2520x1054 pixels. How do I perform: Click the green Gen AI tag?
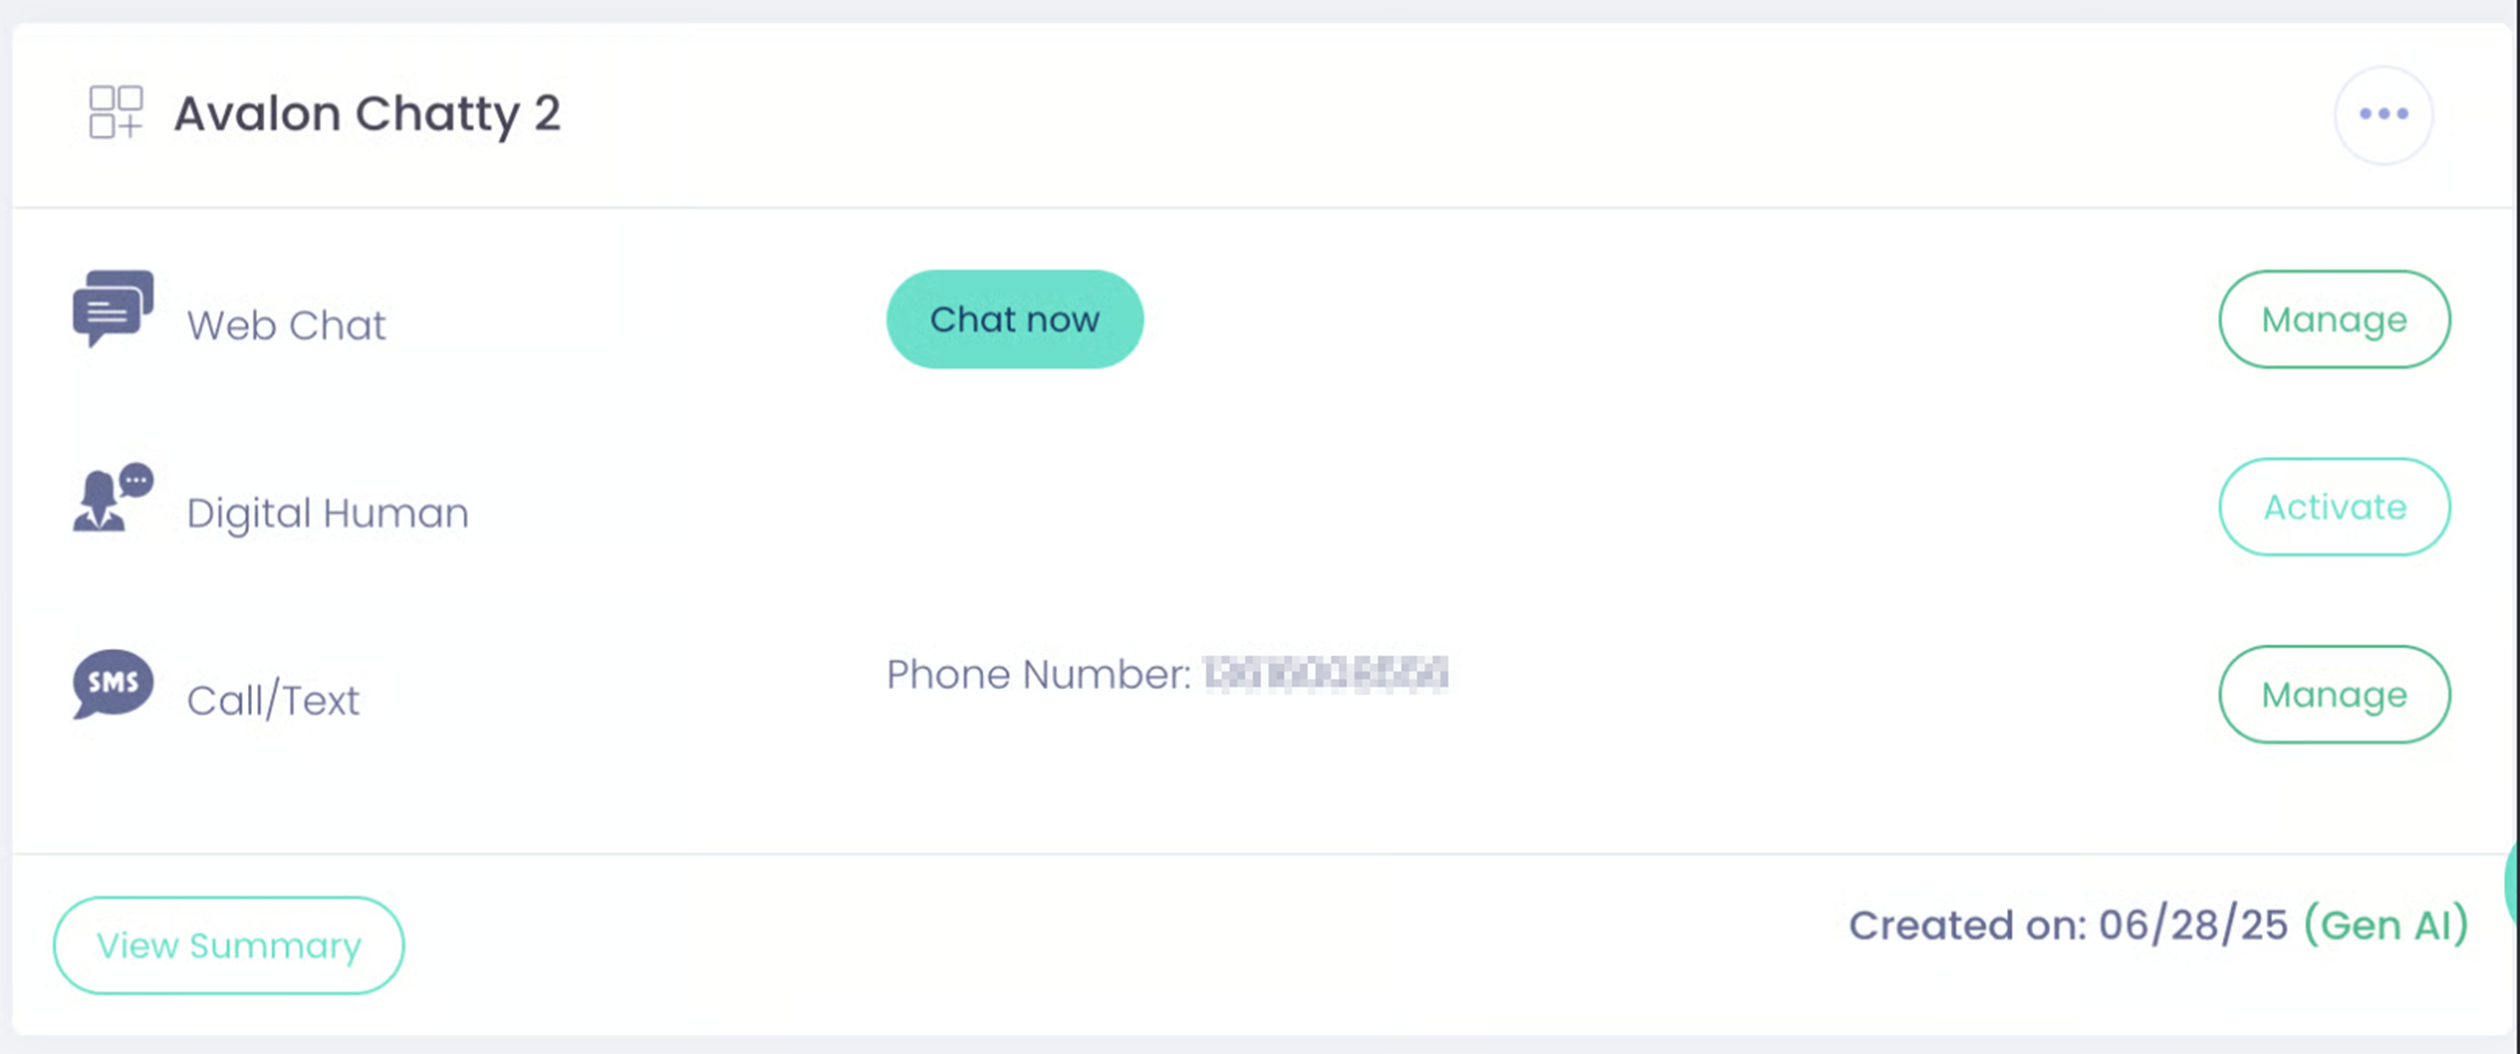pos(2386,925)
